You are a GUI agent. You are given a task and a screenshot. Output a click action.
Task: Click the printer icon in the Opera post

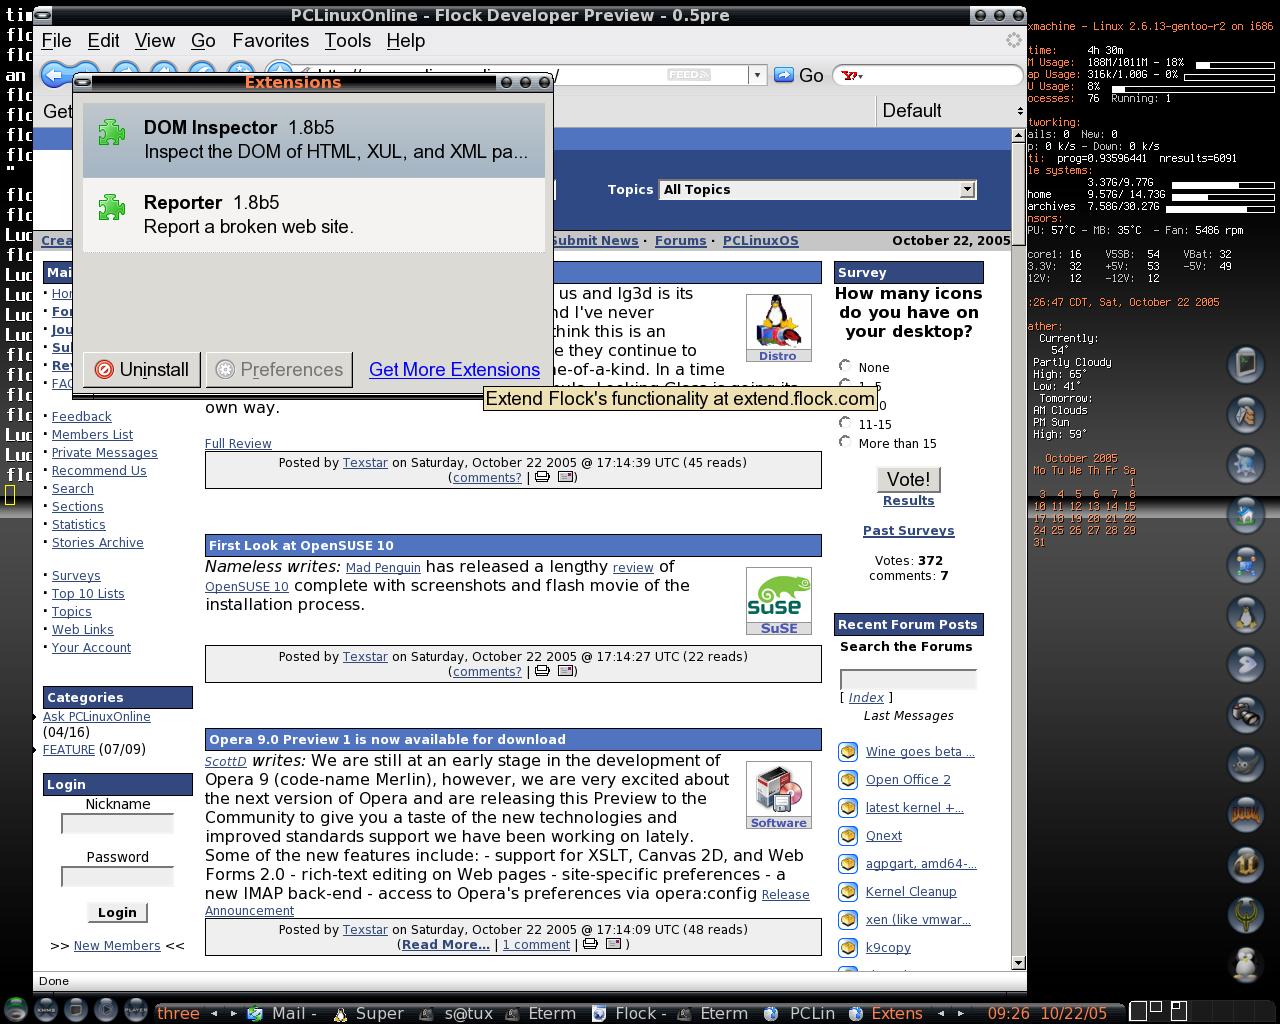(x=590, y=944)
